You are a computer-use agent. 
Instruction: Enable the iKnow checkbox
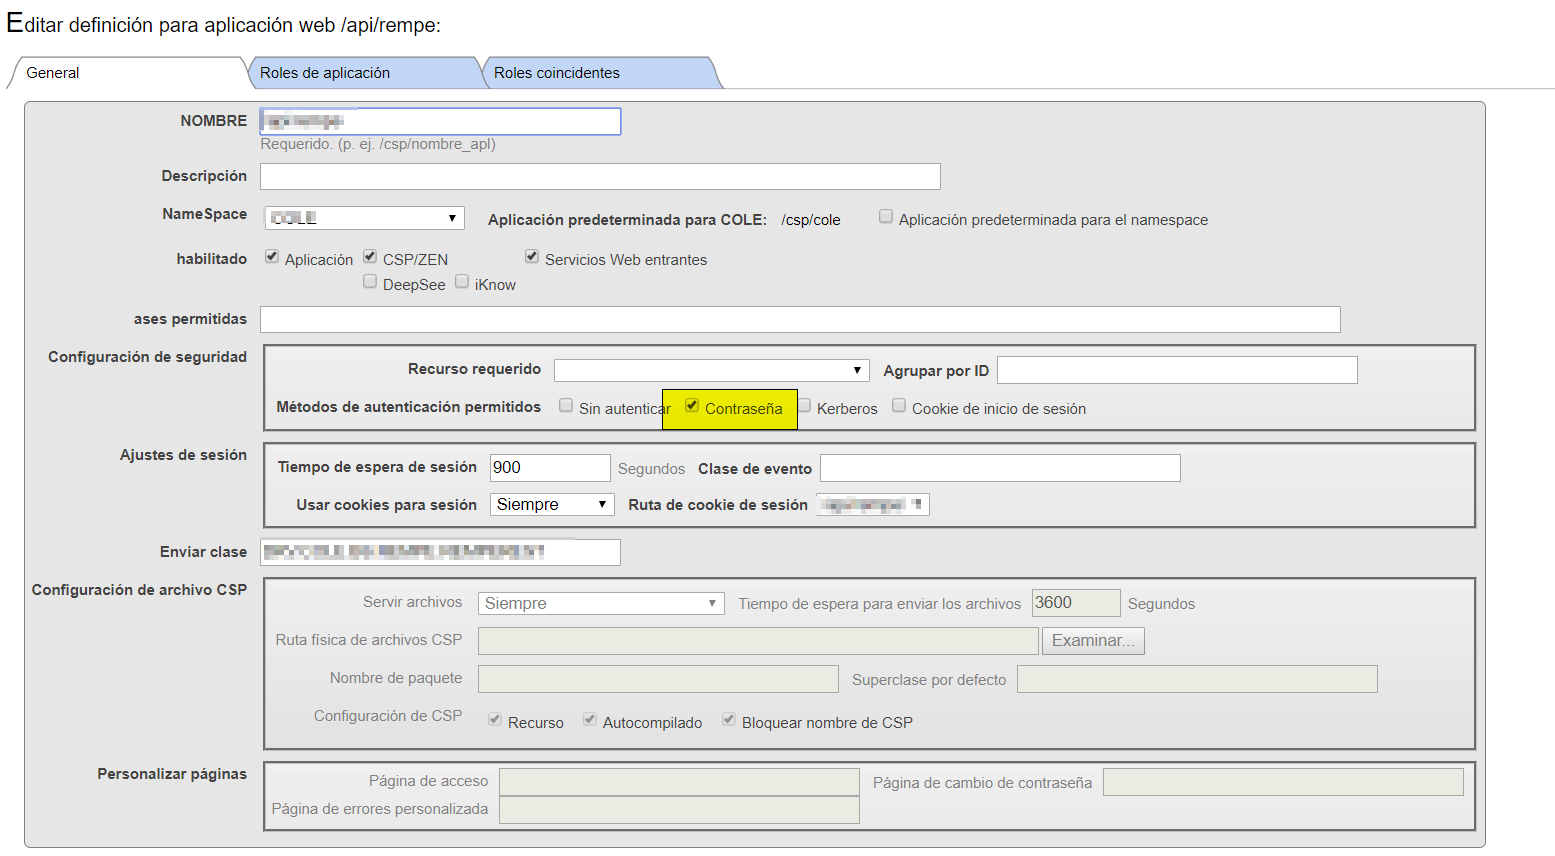coord(462,282)
